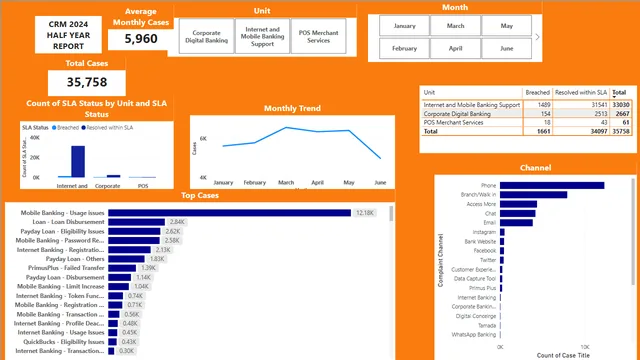Viewport: 640px width, 360px height.
Task: Click the 35758 grand total cell
Action: pos(621,131)
